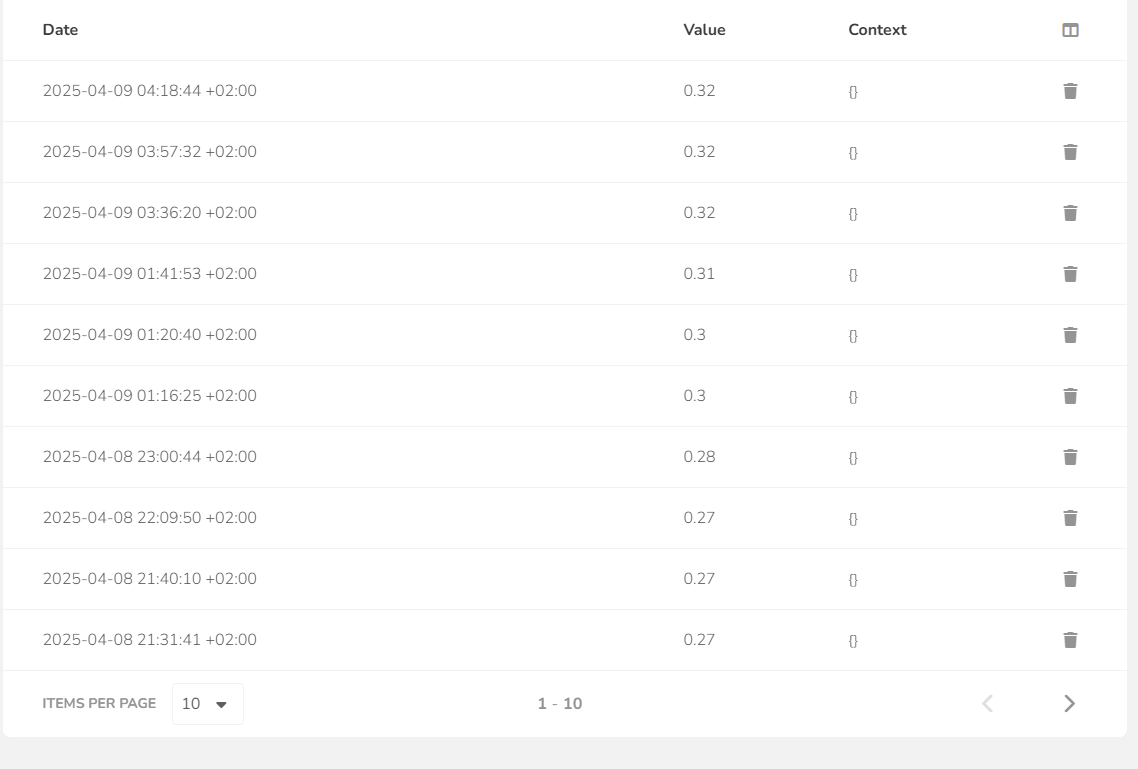Delete the 01:20:40 entry with trash icon
The height and width of the screenshot is (769, 1138).
pos(1070,334)
